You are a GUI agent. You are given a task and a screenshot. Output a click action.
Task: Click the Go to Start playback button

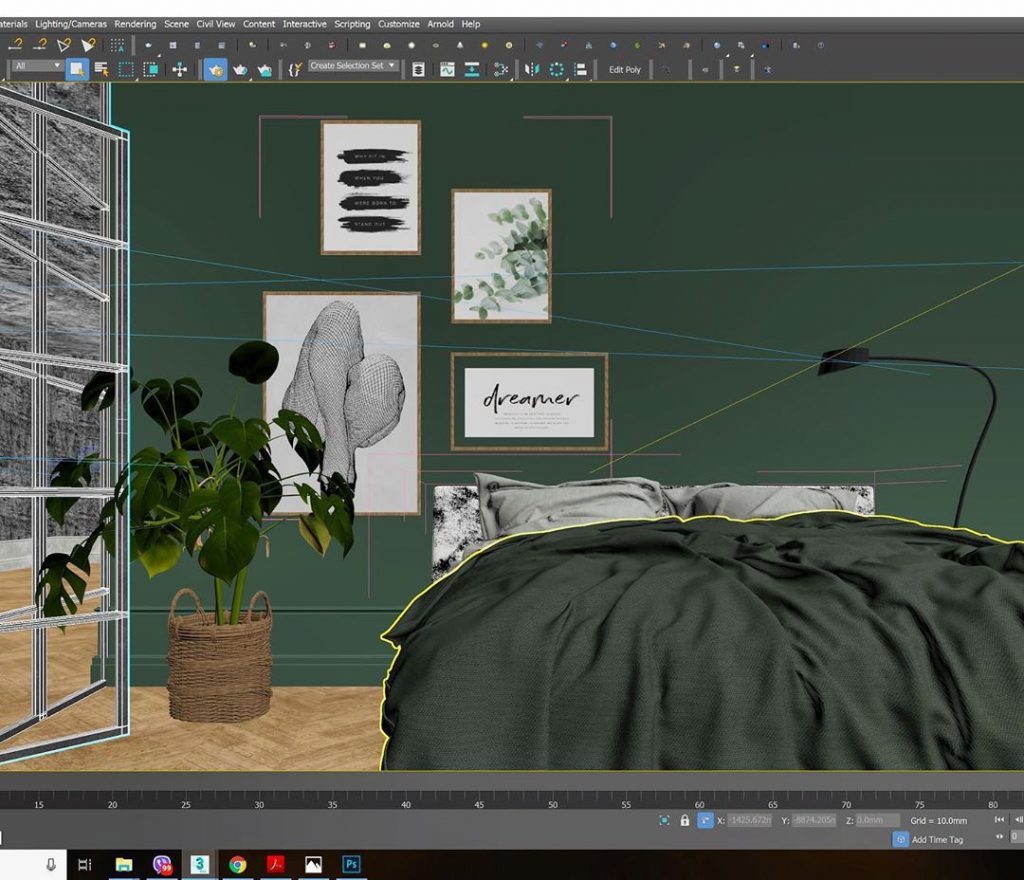click(999, 820)
